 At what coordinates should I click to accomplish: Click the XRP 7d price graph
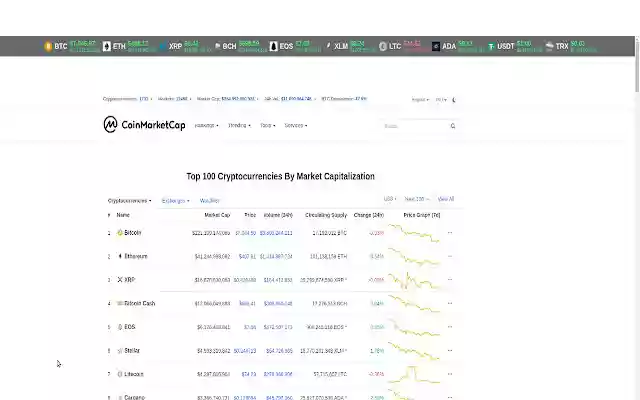pyautogui.click(x=414, y=280)
